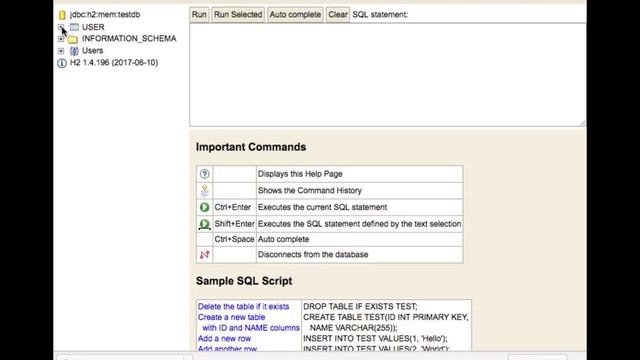The height and width of the screenshot is (360, 640).
Task: Click 'Create a new table' link
Action: [231, 317]
